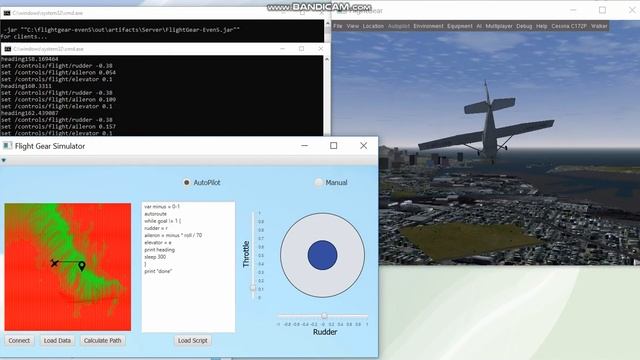Click the lower cmd.exe window icon

7,49
